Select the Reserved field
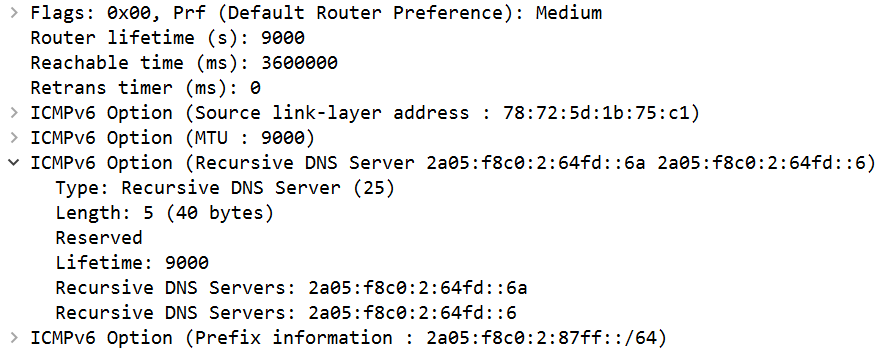This screenshot has height=360, width=881. pos(99,238)
